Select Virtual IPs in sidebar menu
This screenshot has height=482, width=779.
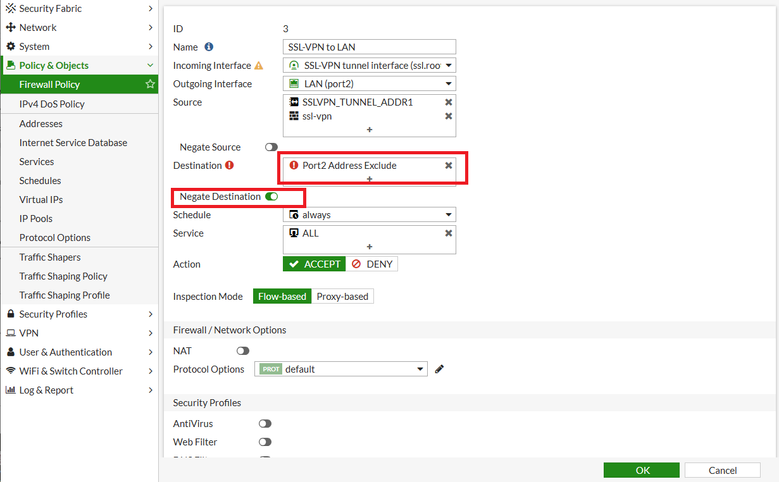[x=41, y=200]
